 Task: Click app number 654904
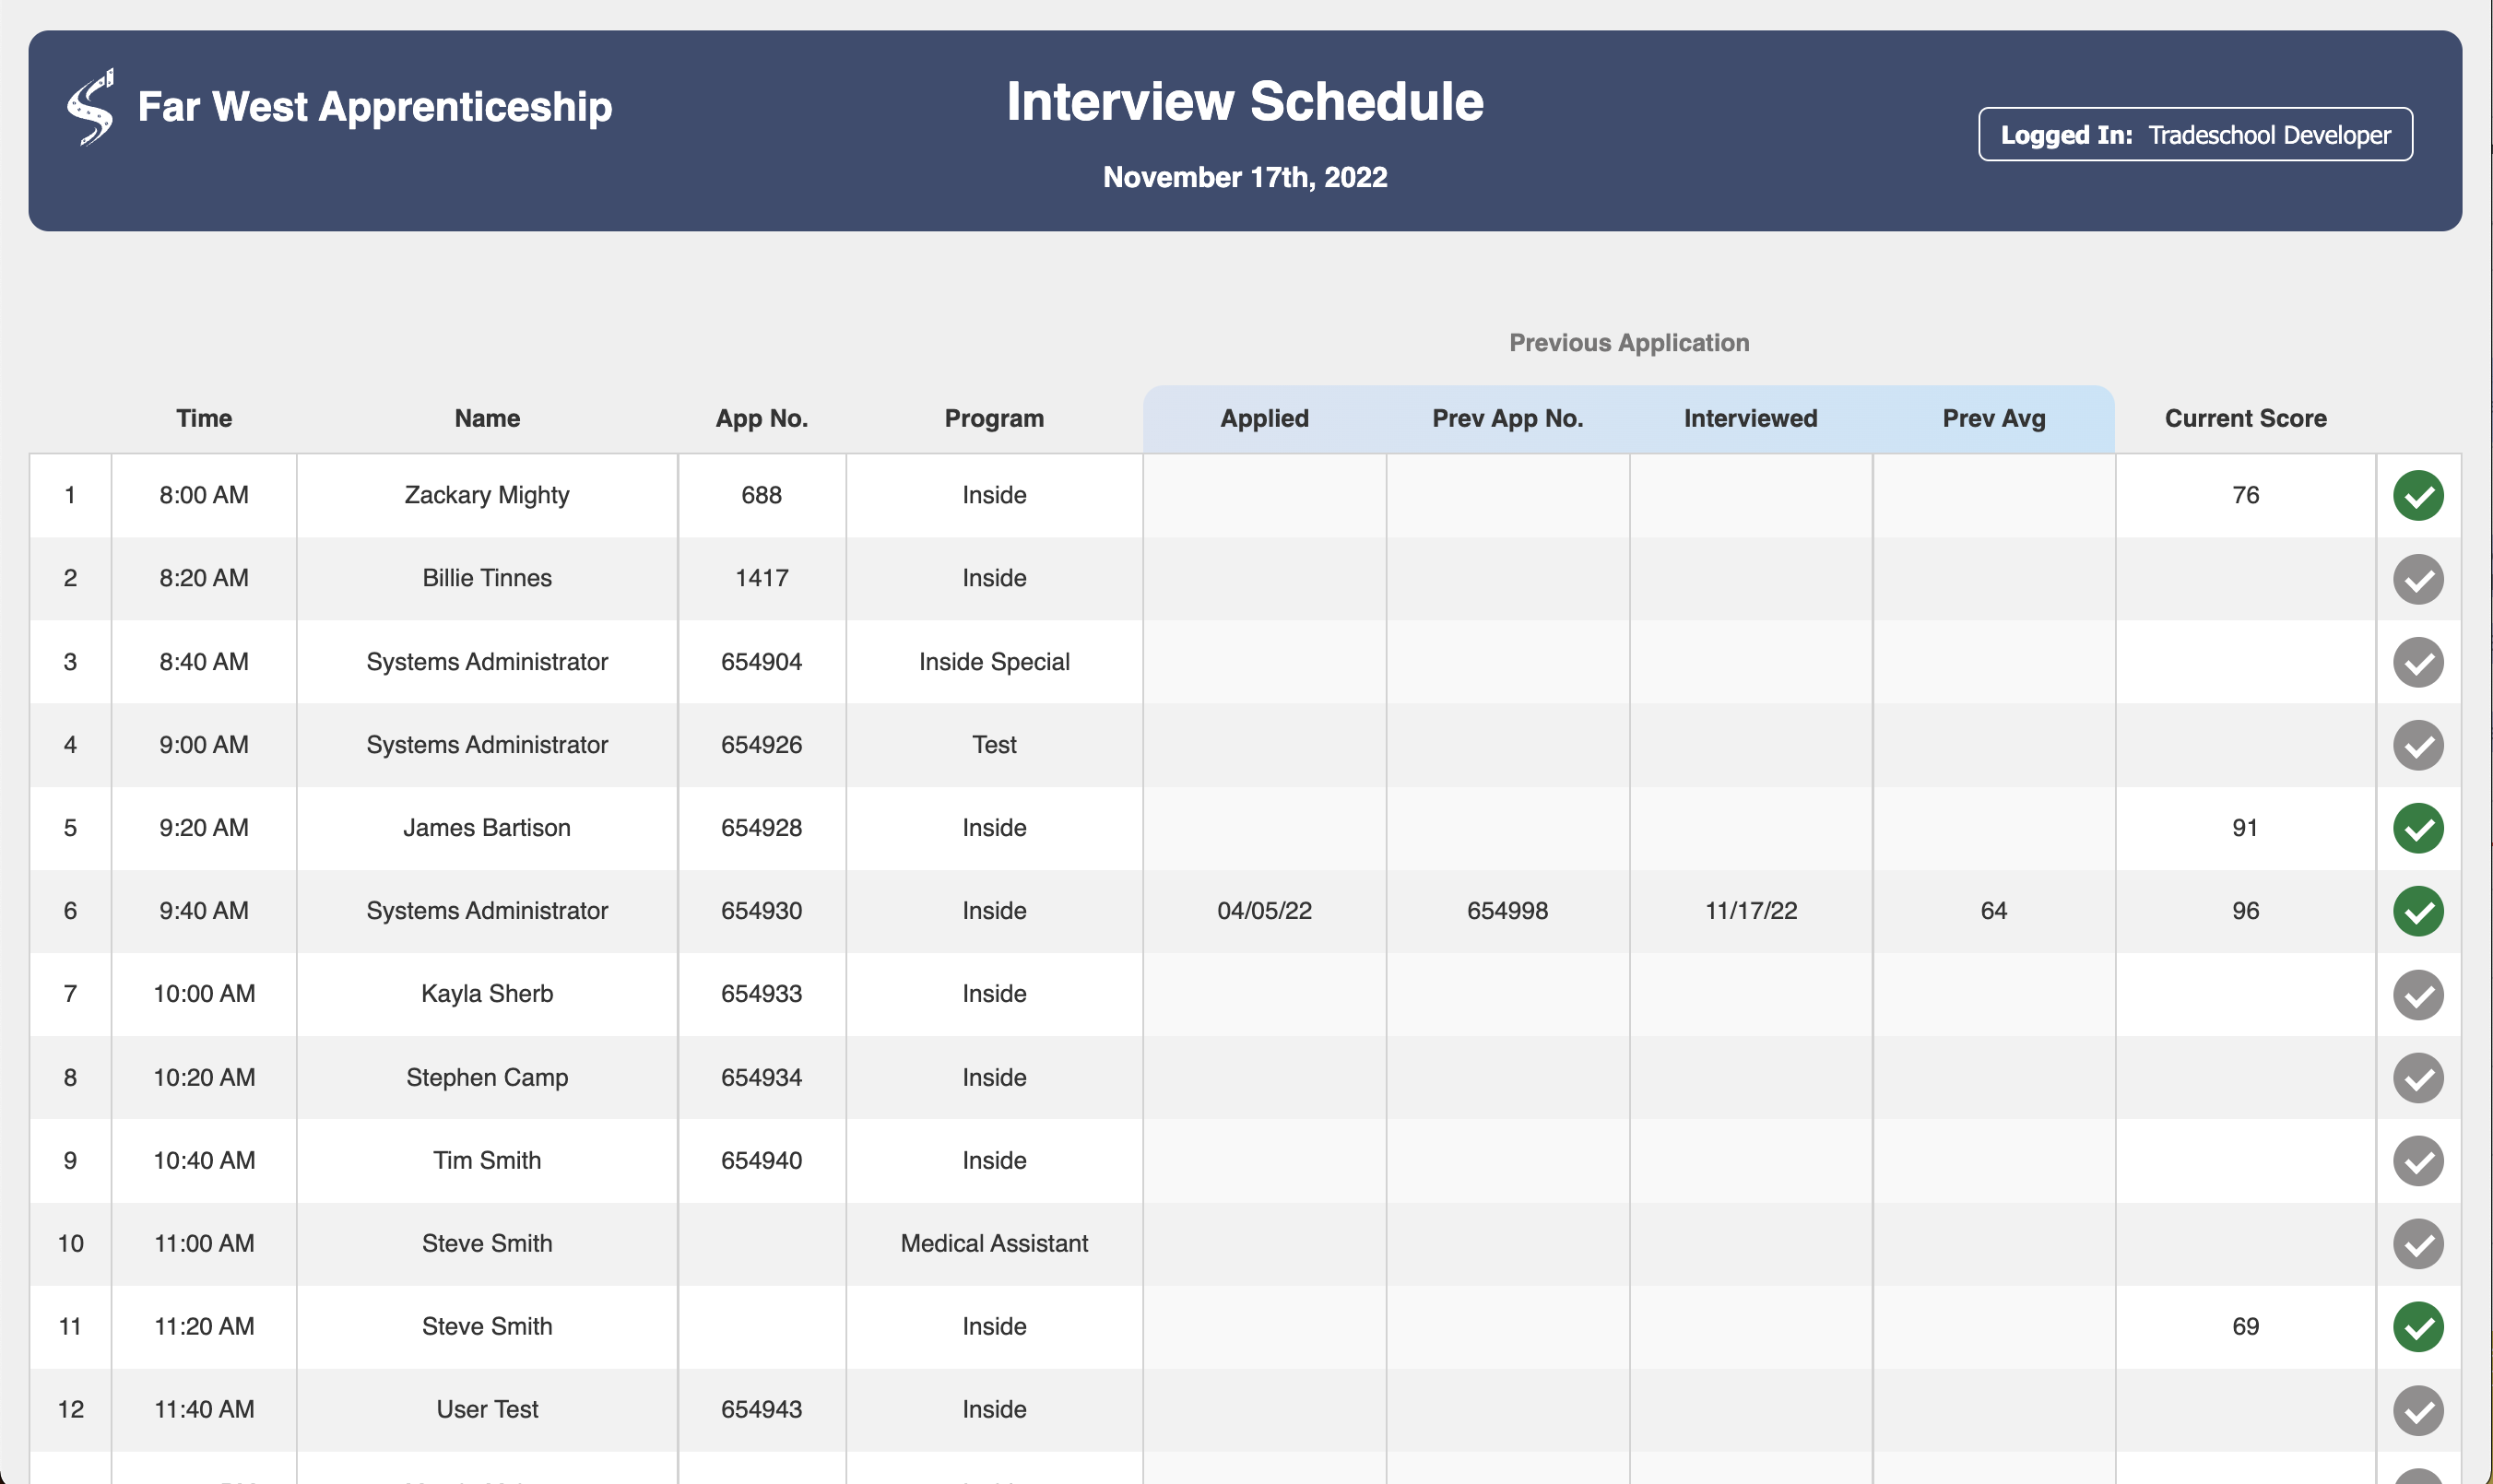pos(761,661)
